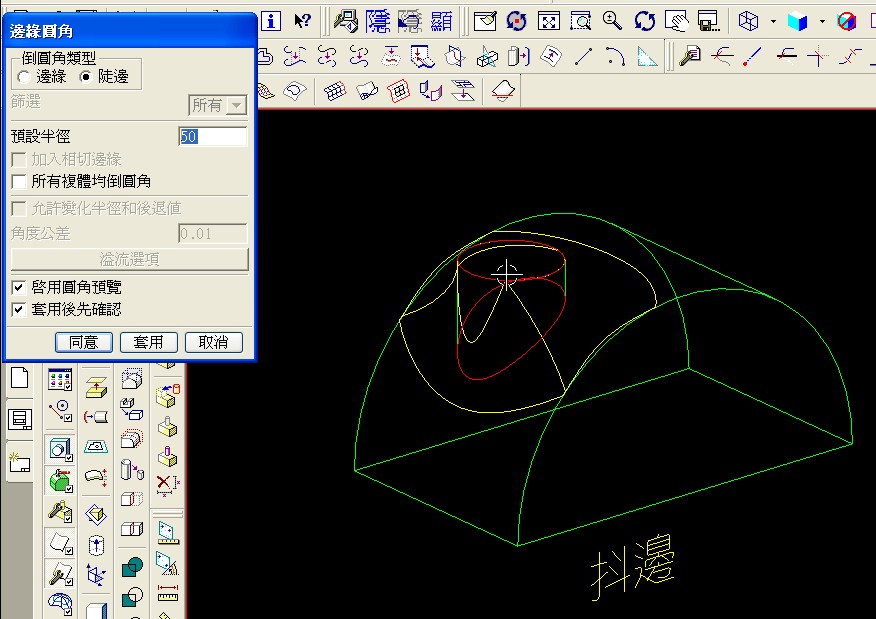Select the Rotate view circular arrows icon

[x=645, y=21]
